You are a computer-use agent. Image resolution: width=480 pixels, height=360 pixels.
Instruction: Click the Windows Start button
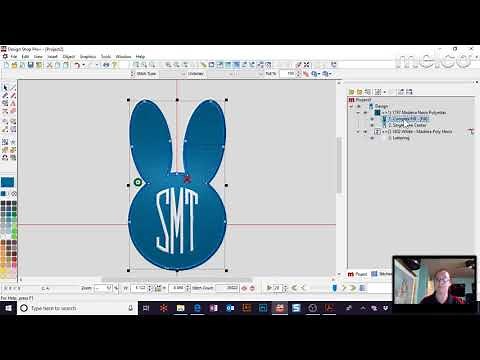point(8,308)
